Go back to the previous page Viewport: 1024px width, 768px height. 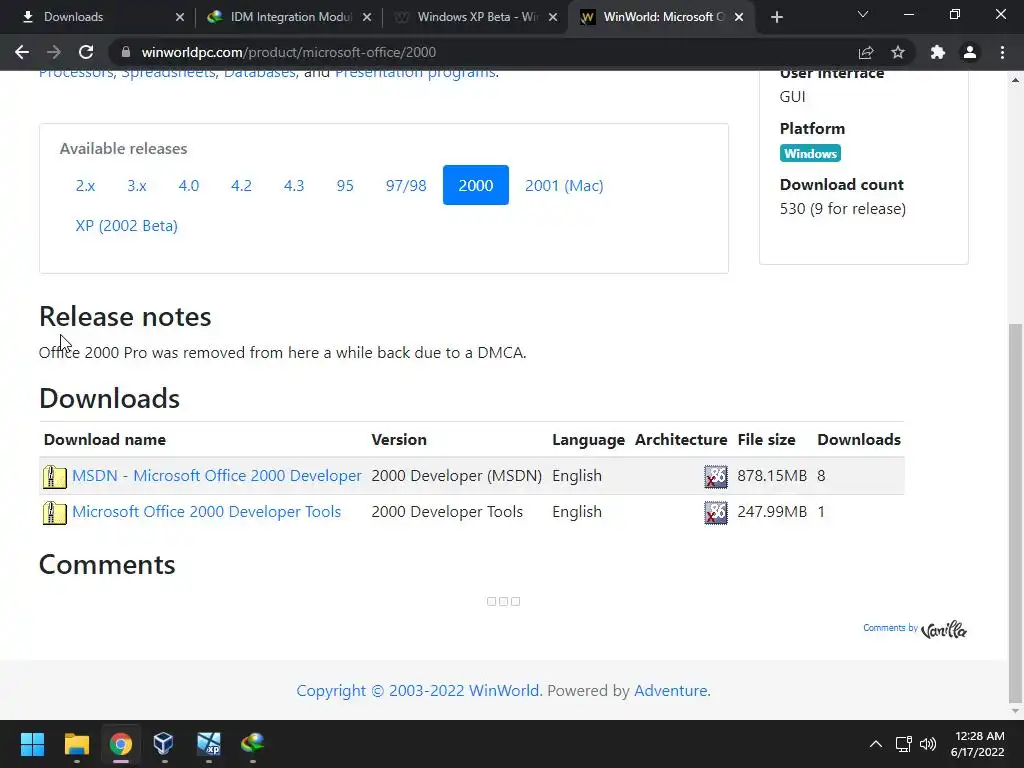(22, 52)
